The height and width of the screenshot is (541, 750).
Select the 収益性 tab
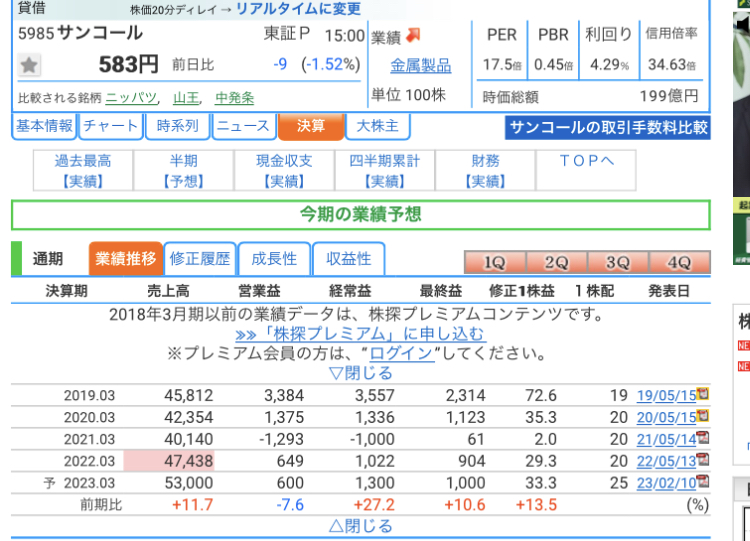coord(349,259)
